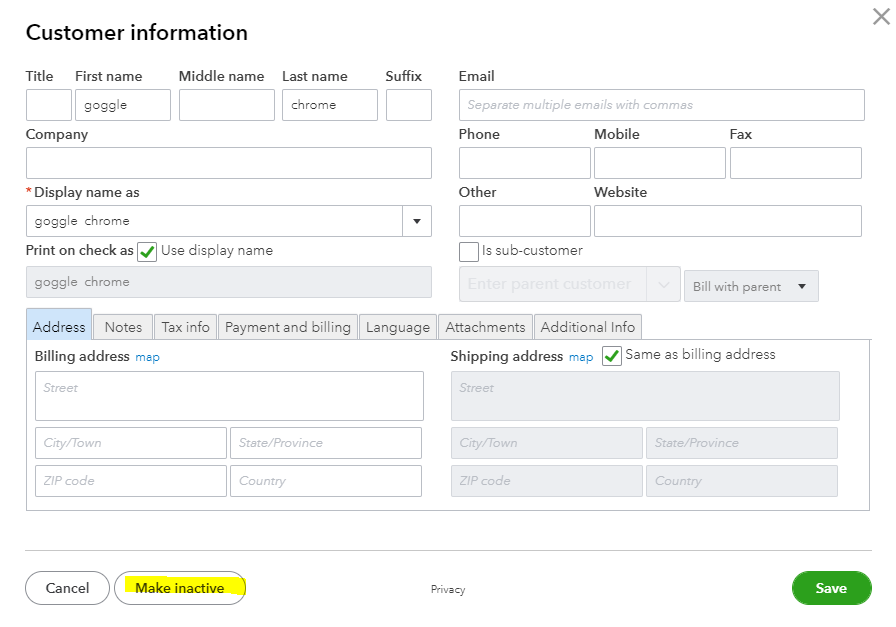
Task: Open the Additional Info tab
Action: (587, 327)
